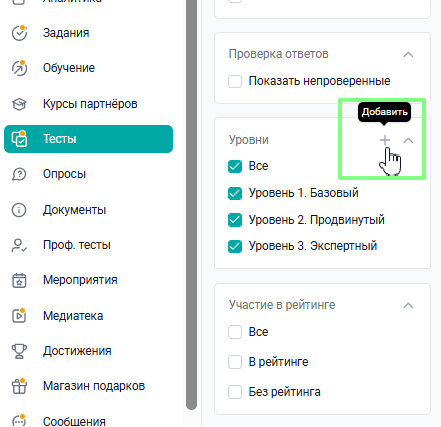The image size is (441, 427).
Task: Click the Проверка ответов heading
Action: pos(279,54)
